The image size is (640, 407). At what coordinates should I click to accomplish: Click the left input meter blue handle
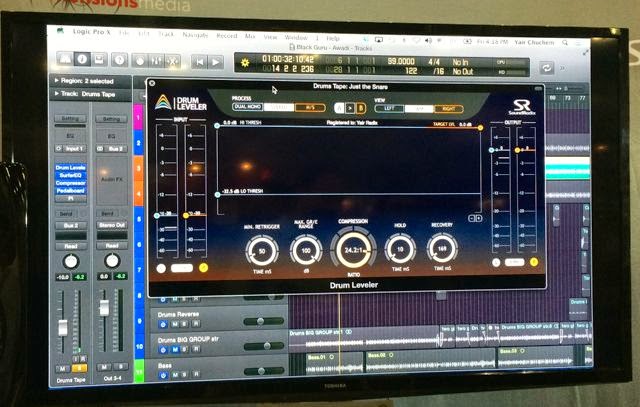[157, 215]
